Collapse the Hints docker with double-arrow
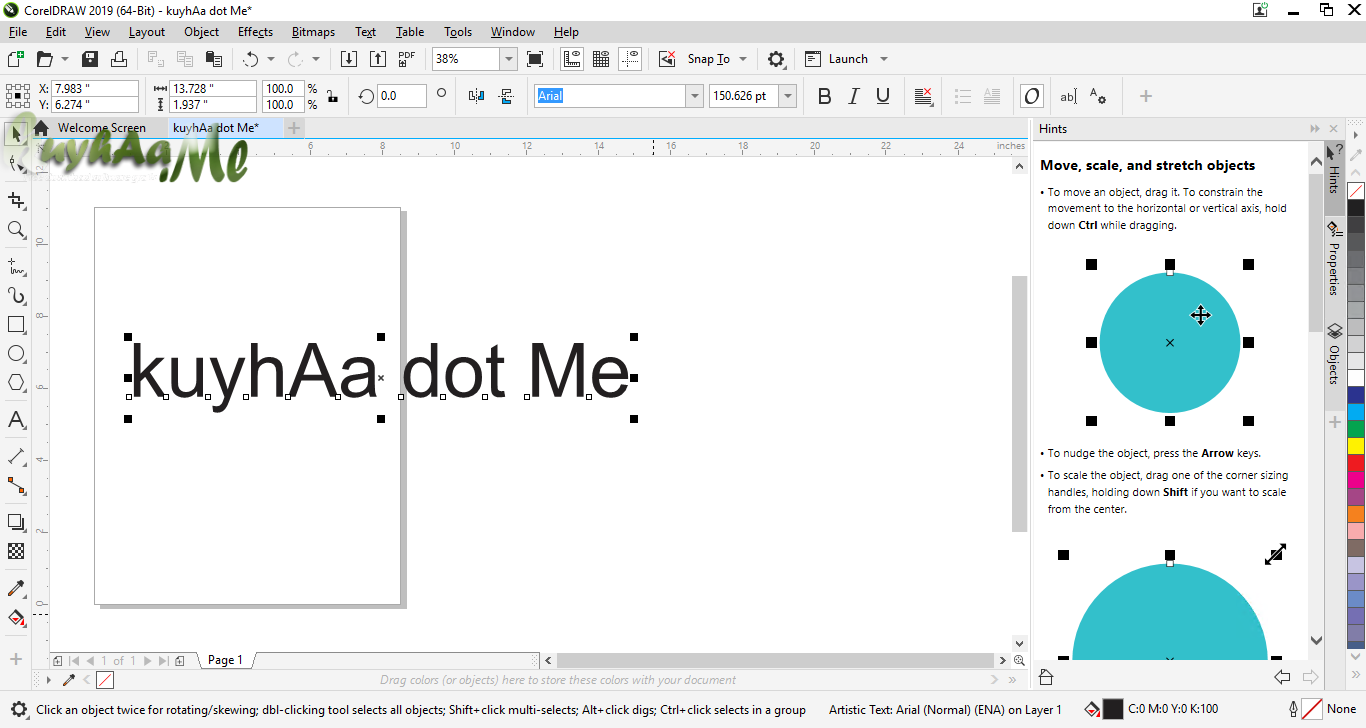 (x=1315, y=129)
